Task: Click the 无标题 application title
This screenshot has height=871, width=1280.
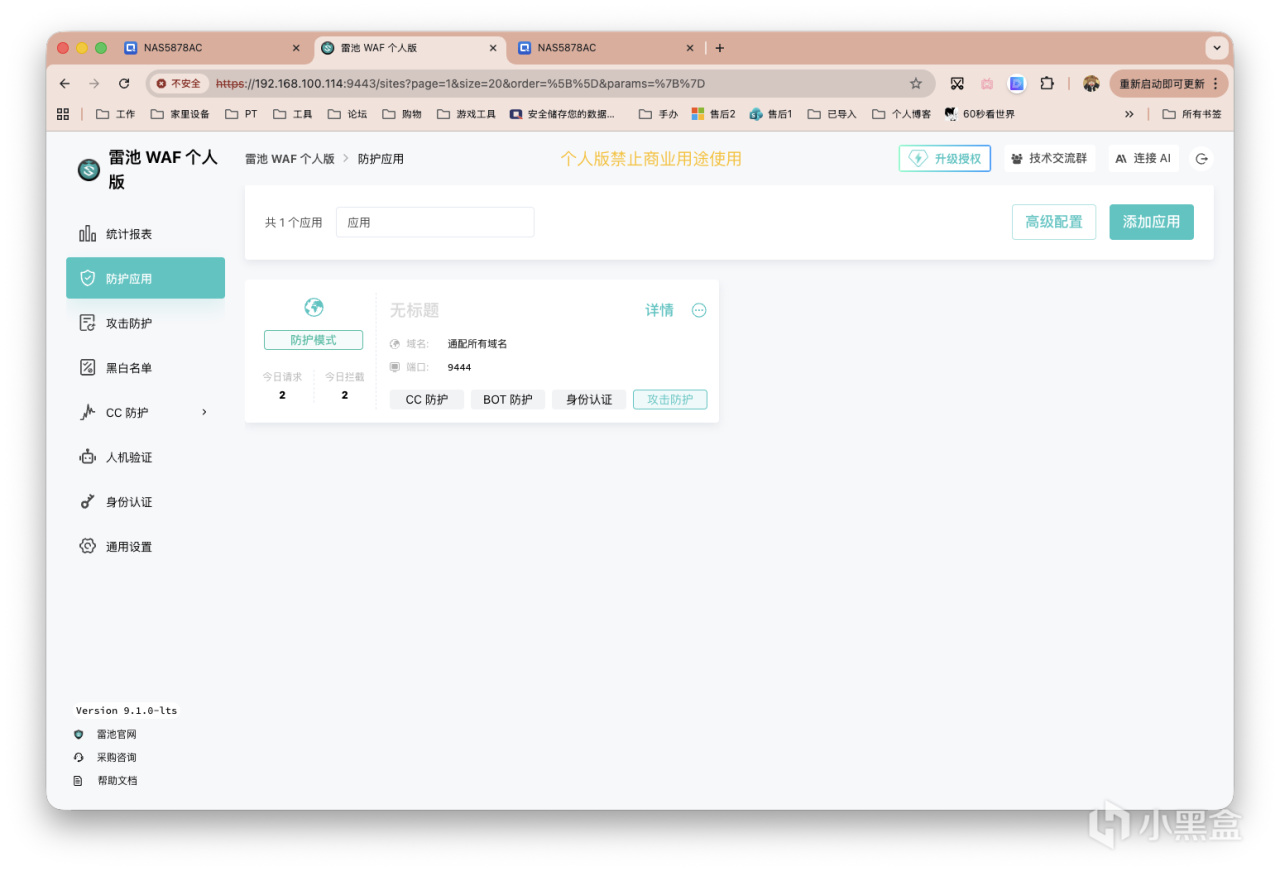Action: pyautogui.click(x=415, y=311)
